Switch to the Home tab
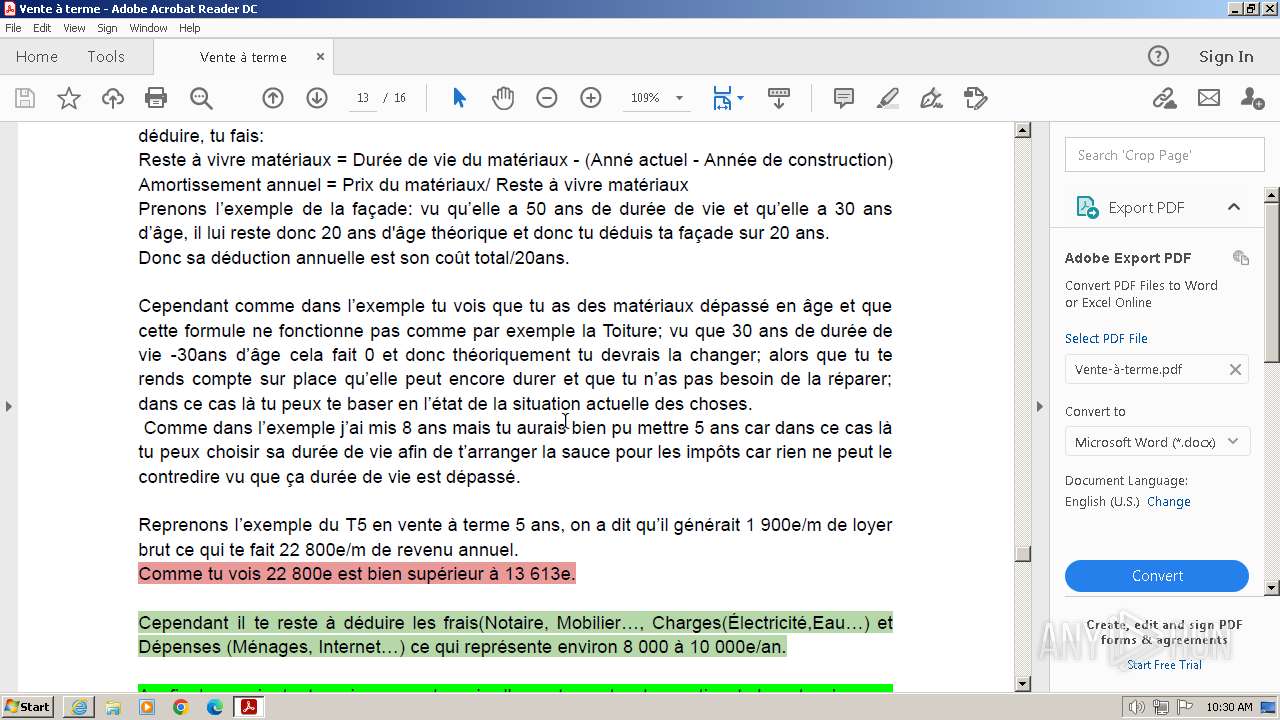Image resolution: width=1280 pixels, height=720 pixels. 37,57
